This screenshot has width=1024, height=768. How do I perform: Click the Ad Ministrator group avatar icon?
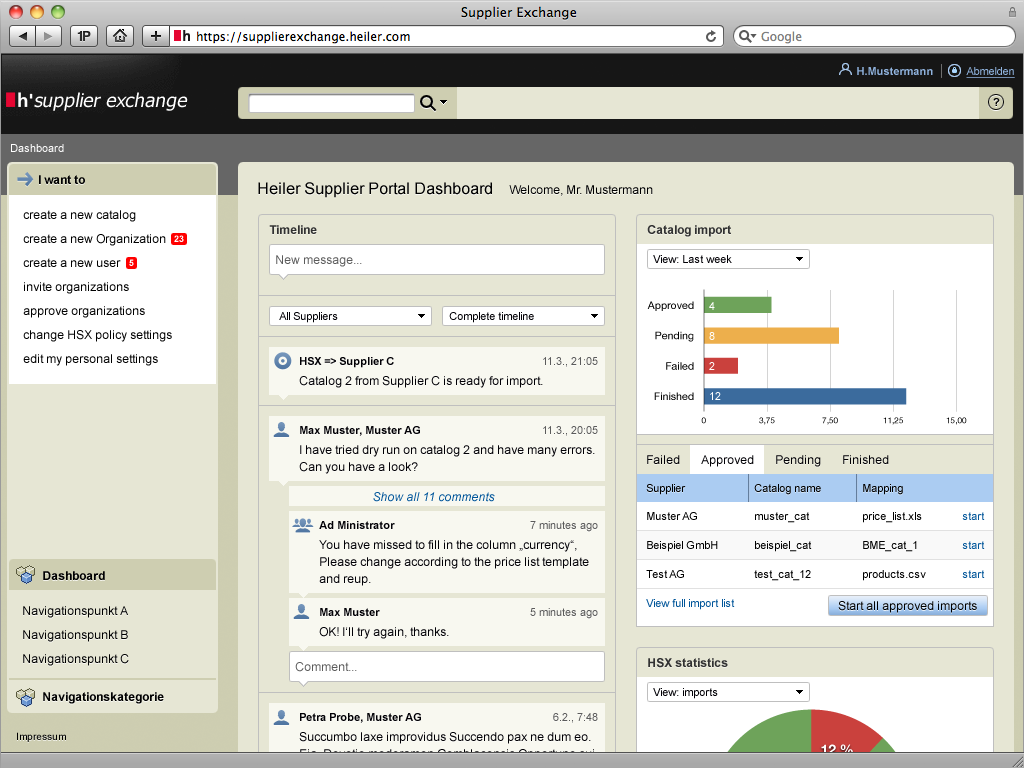click(x=302, y=524)
